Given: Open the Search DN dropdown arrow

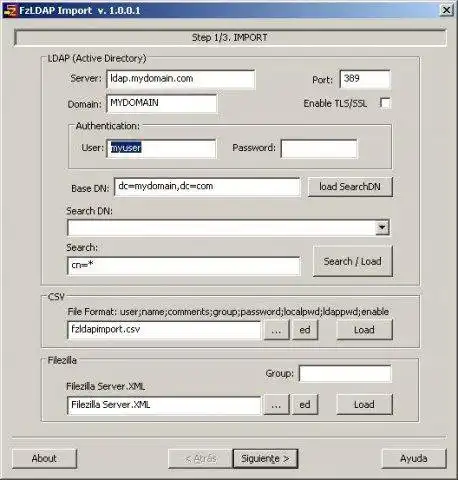Looking at the screenshot, I should (382, 228).
